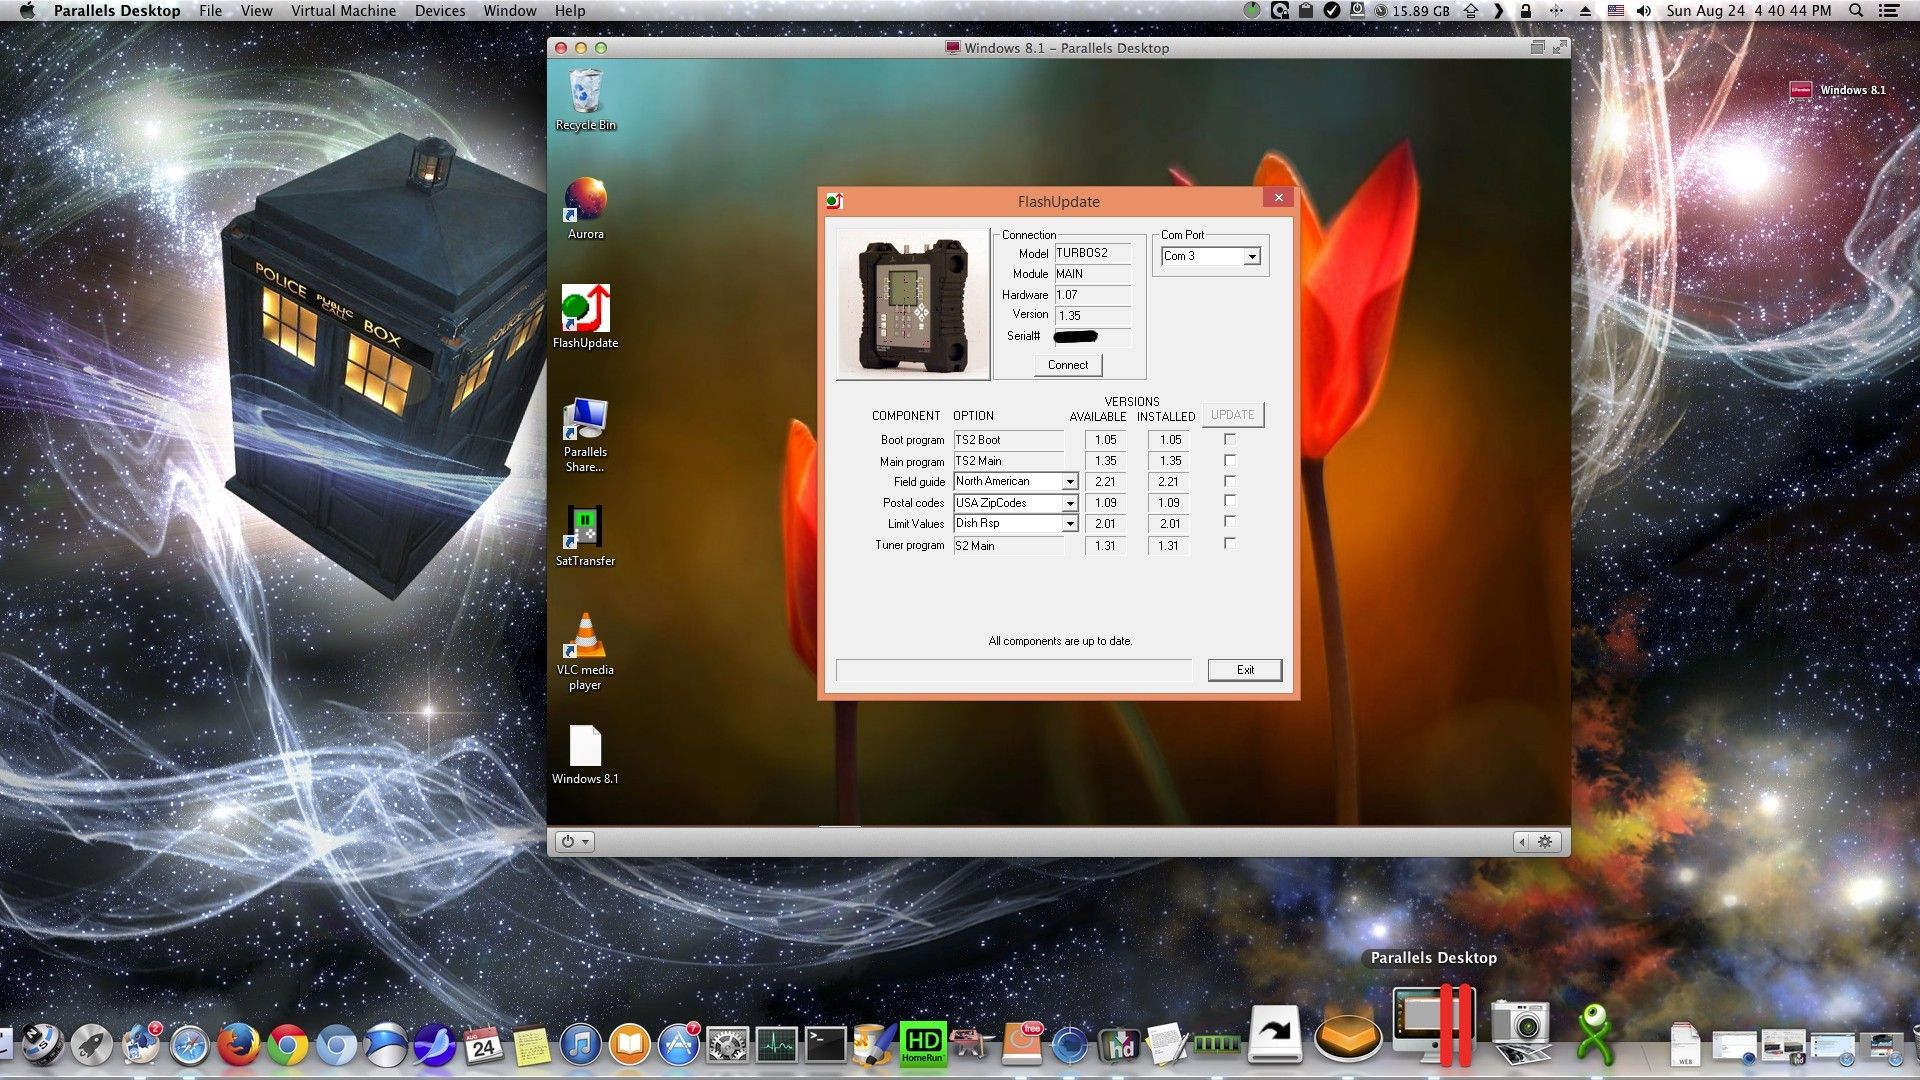The width and height of the screenshot is (1920, 1080).
Task: Tick the Tuner program update checkbox
Action: [x=1230, y=543]
